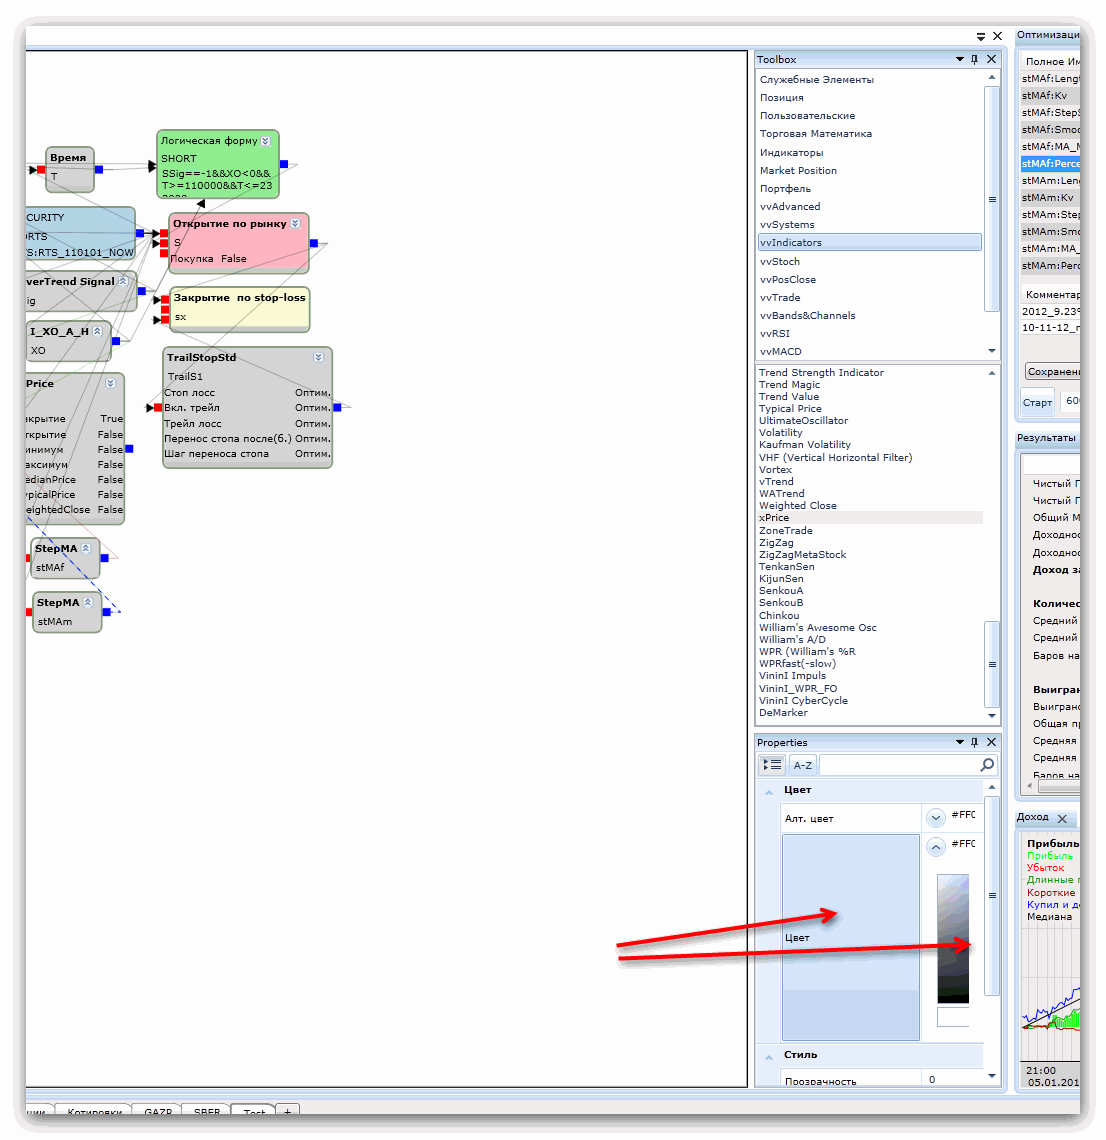Click the Открытие по рынку blue output port
Screen dimensions: 1106x1140
click(x=314, y=243)
